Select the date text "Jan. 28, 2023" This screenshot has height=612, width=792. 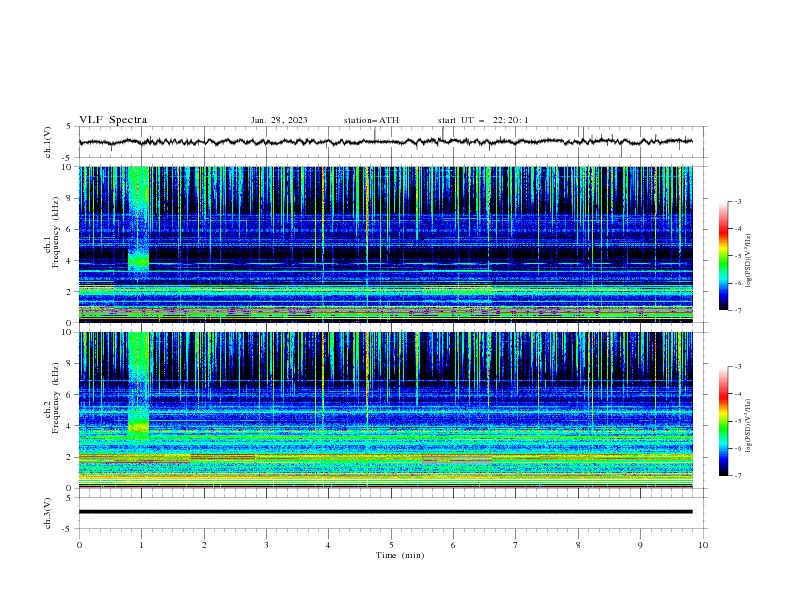(279, 120)
